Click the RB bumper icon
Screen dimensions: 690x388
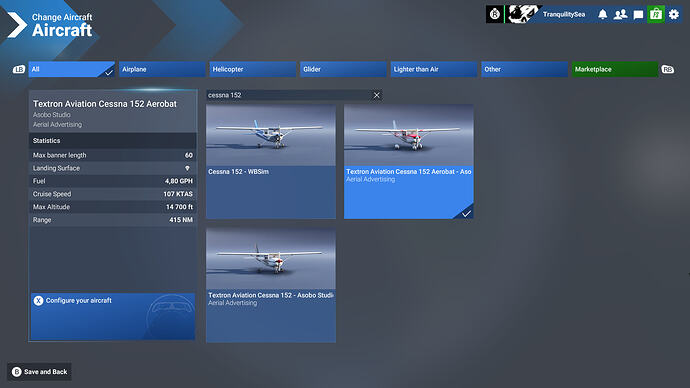[x=668, y=70]
